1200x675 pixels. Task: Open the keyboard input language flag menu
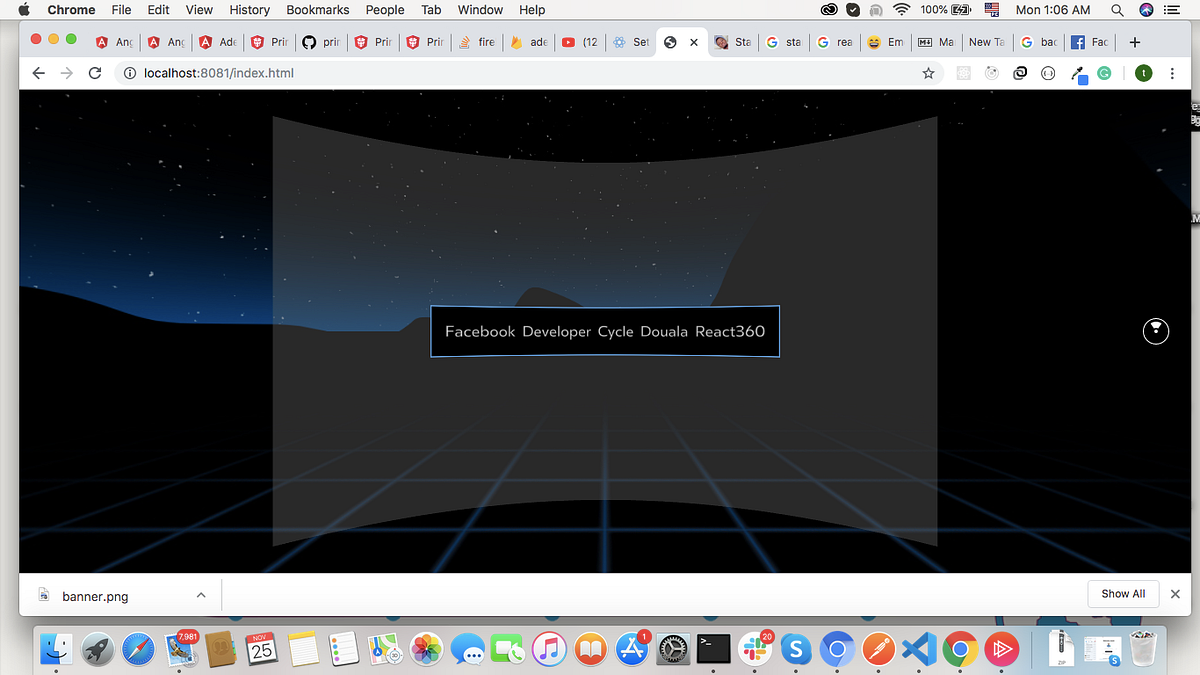point(991,10)
